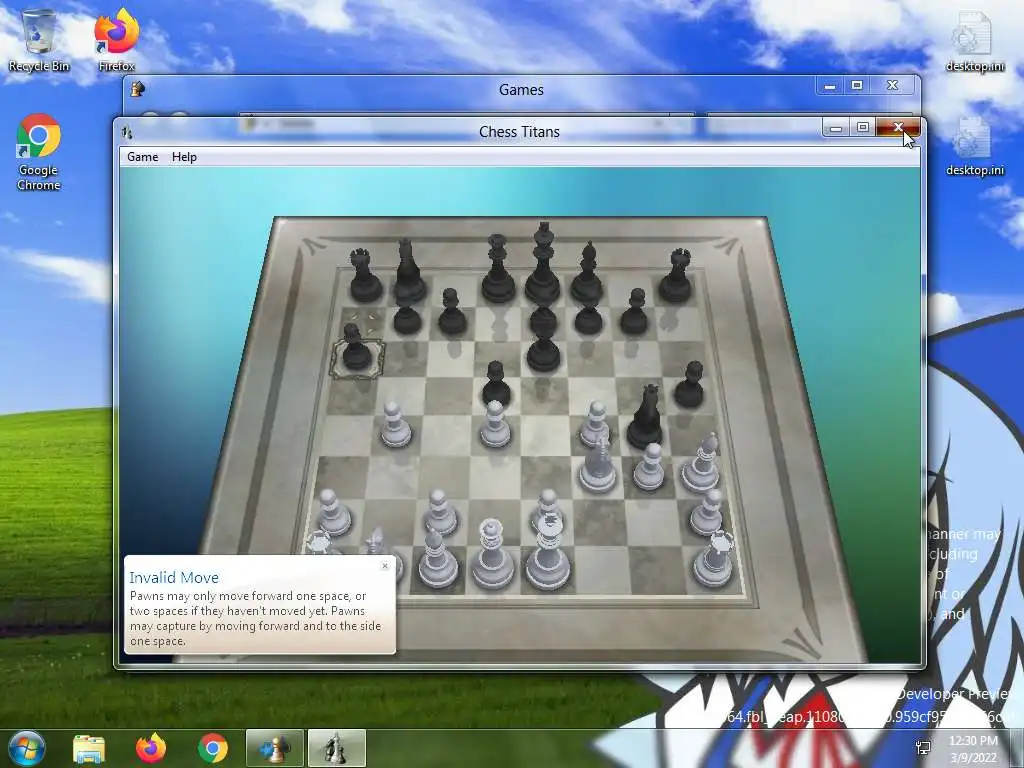Select the white pawn on d4
Viewport: 1024px width, 768px height.
click(494, 426)
